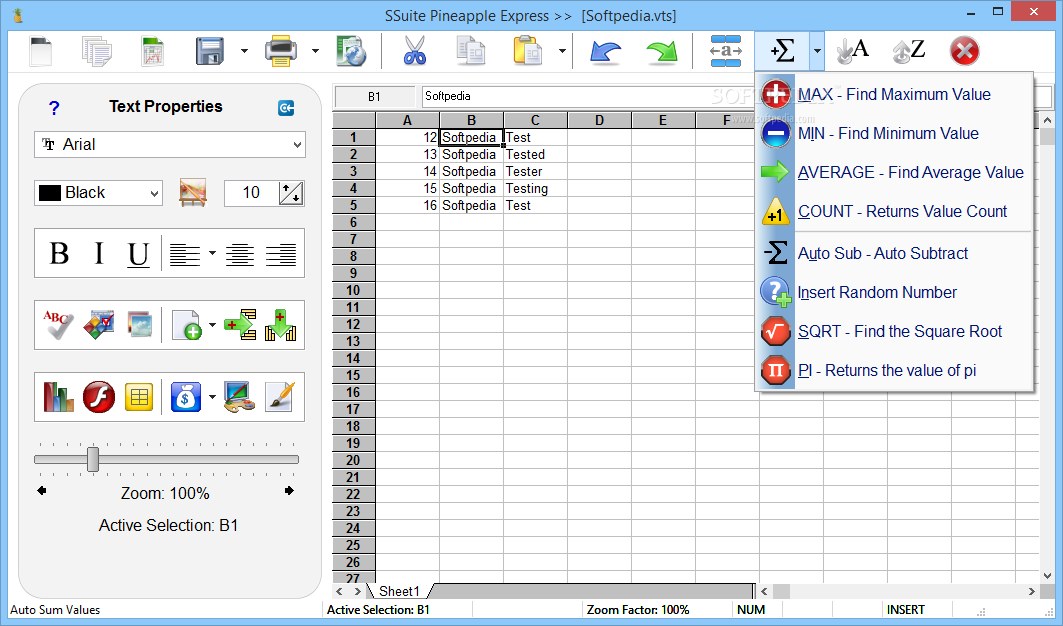Sort descending Z icon
Image resolution: width=1063 pixels, height=626 pixels.
(909, 51)
